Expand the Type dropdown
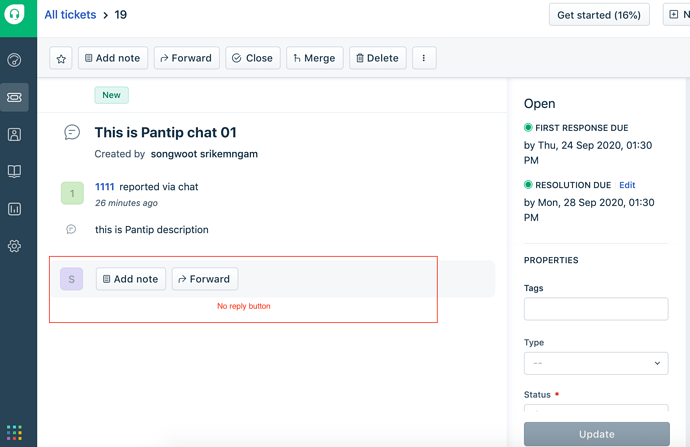 click(x=596, y=363)
